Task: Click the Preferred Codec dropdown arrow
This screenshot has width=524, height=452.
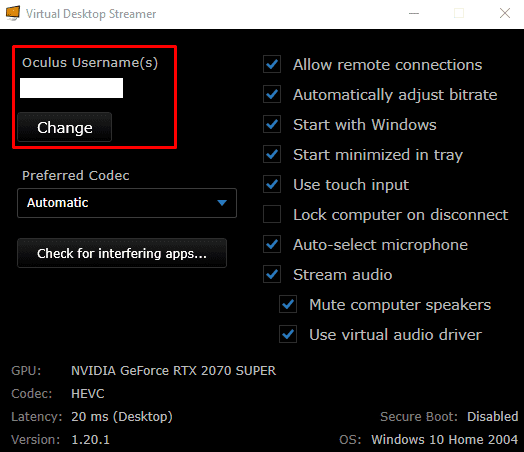Action: 222,202
